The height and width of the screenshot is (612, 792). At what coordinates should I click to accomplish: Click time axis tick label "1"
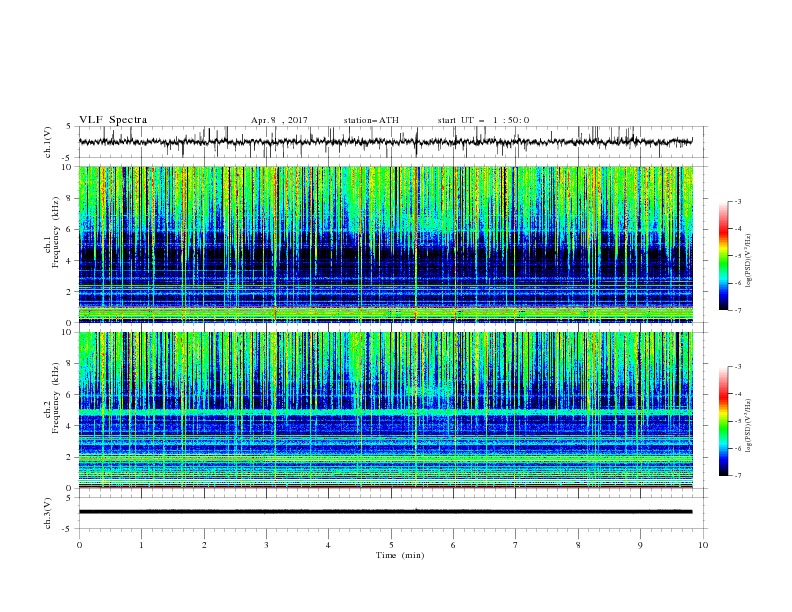pos(142,545)
